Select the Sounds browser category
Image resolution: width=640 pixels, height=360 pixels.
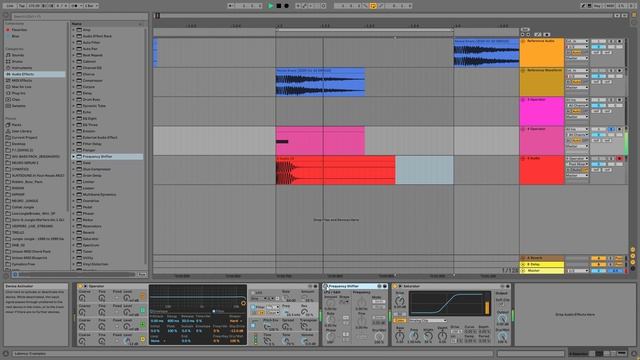pyautogui.click(x=18, y=55)
